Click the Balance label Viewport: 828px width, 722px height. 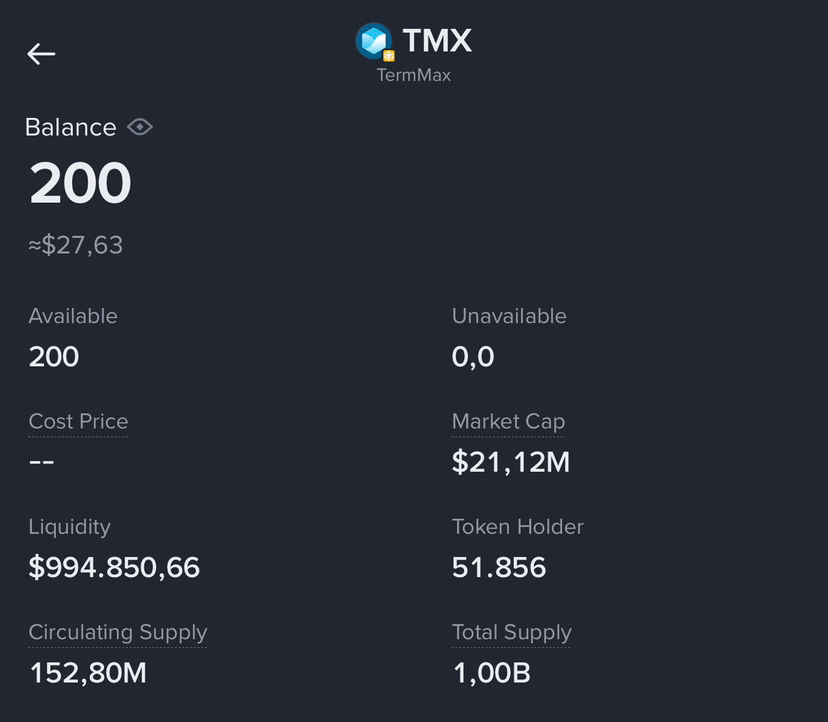[x=71, y=127]
